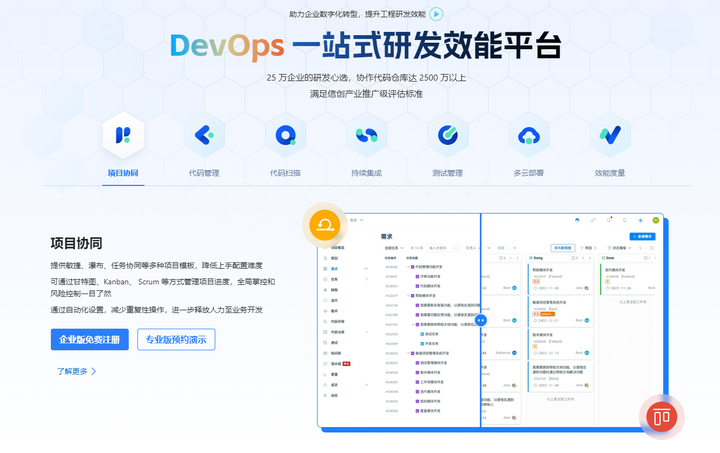Click the 成员 sidebar icon in preview

[x=326, y=385]
